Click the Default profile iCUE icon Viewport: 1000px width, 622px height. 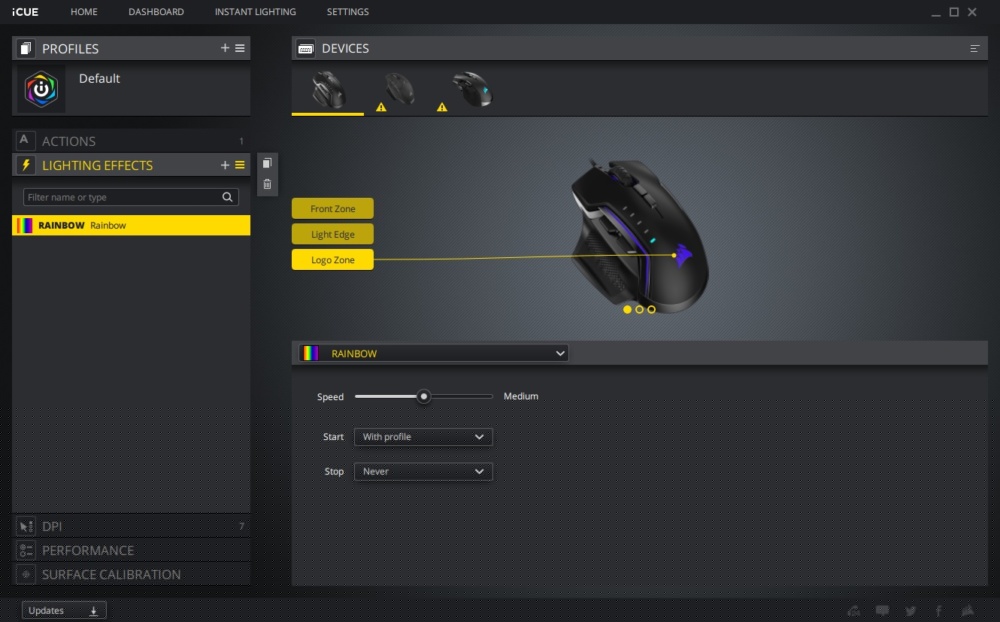(x=41, y=89)
